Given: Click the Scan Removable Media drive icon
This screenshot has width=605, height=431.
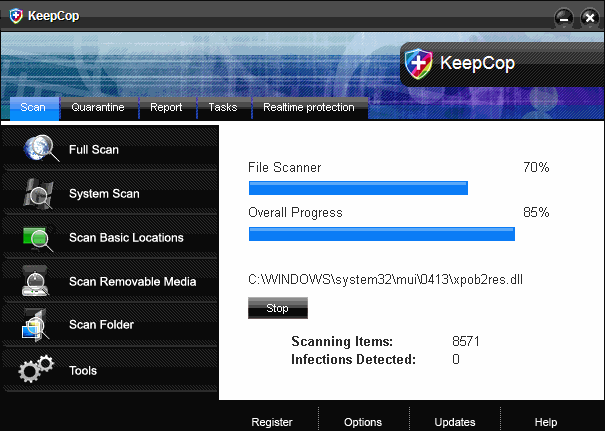Looking at the screenshot, I should [35, 281].
